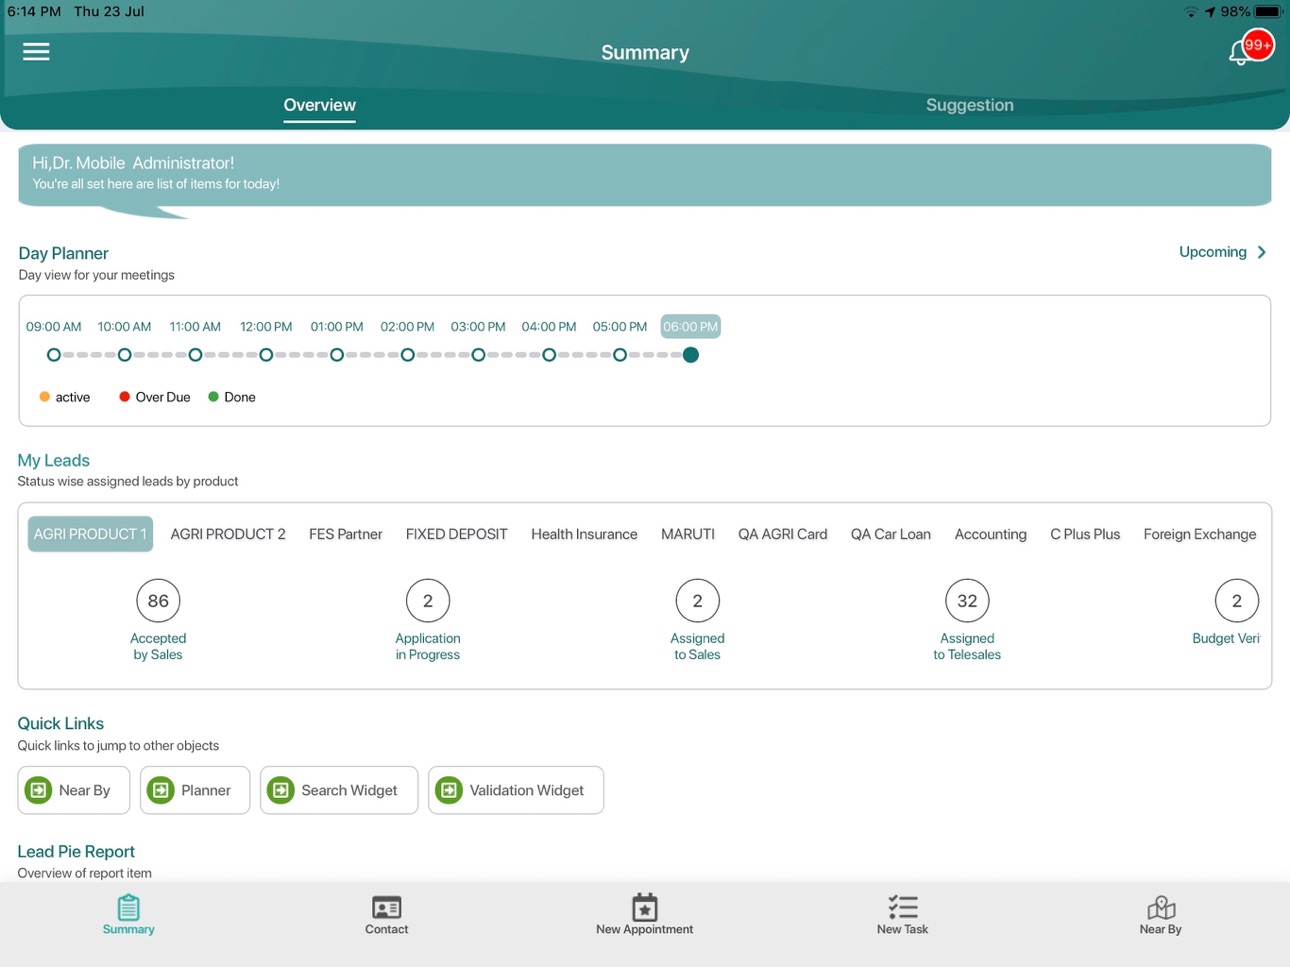Choose the Health Insurance product tab
Screen dimensions: 1290x967
tap(584, 534)
